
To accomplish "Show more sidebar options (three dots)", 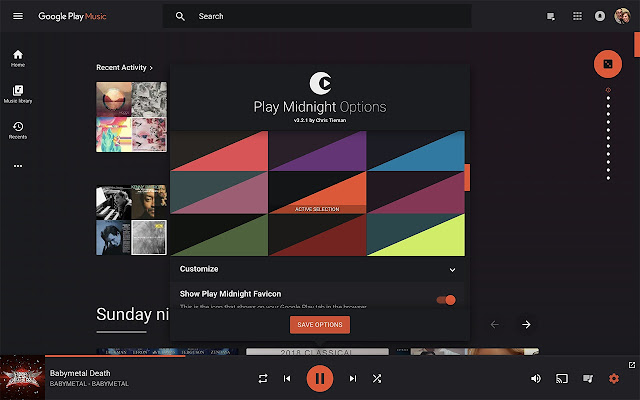I will [x=18, y=166].
